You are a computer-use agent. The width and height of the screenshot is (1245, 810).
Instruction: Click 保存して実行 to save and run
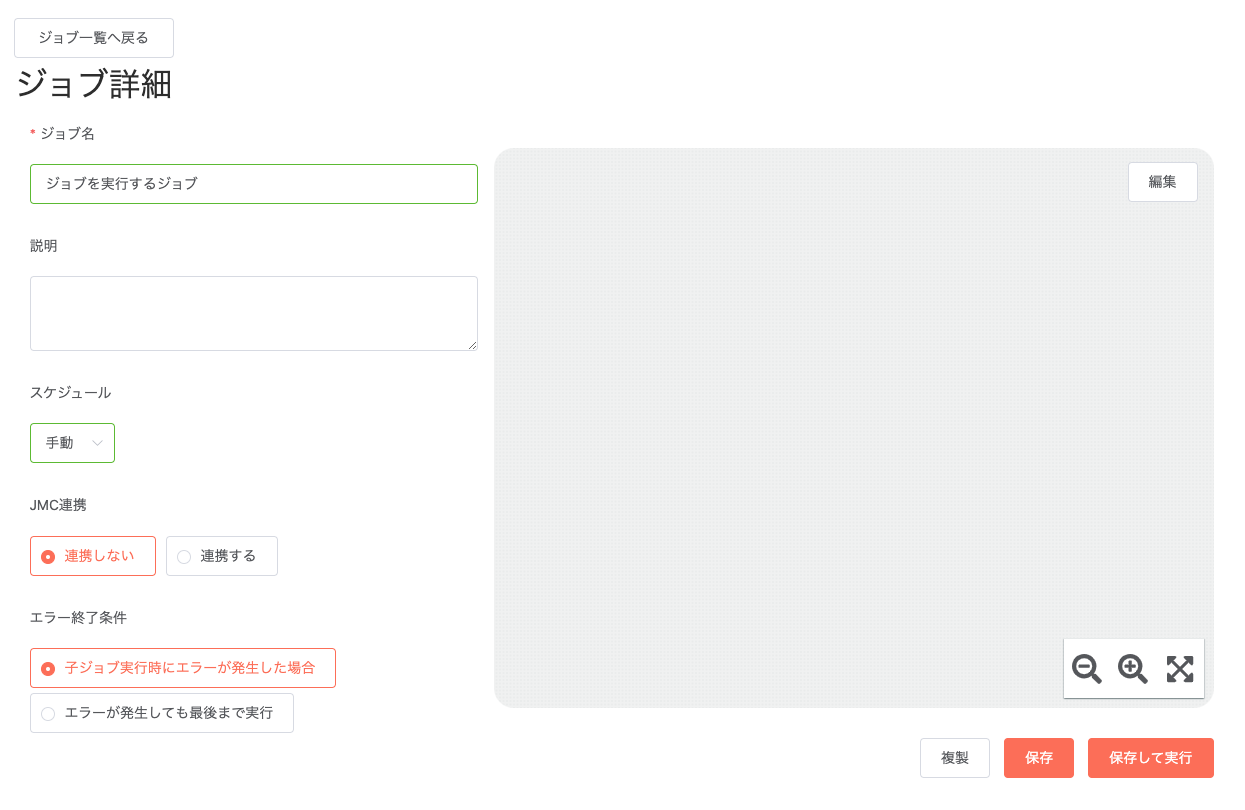[x=1151, y=758]
